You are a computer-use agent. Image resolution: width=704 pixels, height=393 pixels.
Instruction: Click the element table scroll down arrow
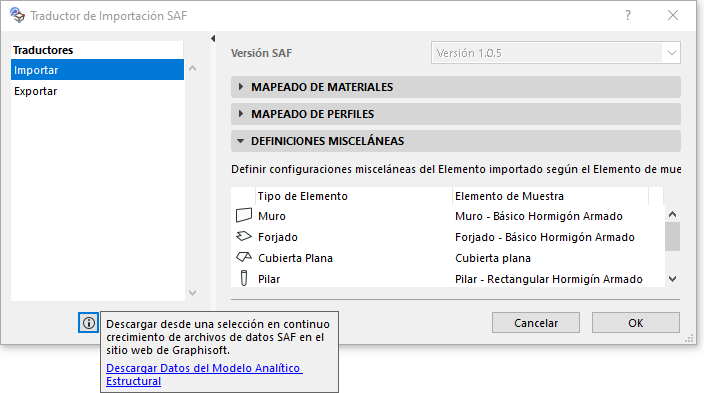[672, 279]
